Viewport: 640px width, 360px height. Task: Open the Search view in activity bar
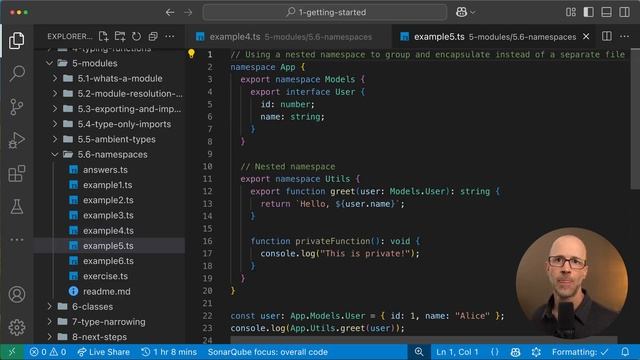[x=17, y=73]
